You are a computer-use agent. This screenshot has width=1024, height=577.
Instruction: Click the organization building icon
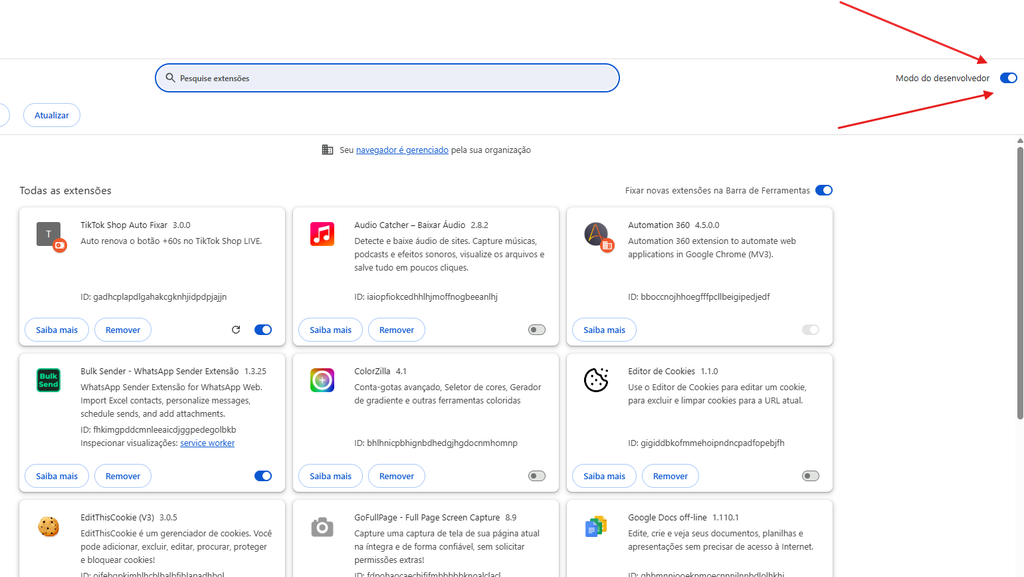pyautogui.click(x=327, y=149)
